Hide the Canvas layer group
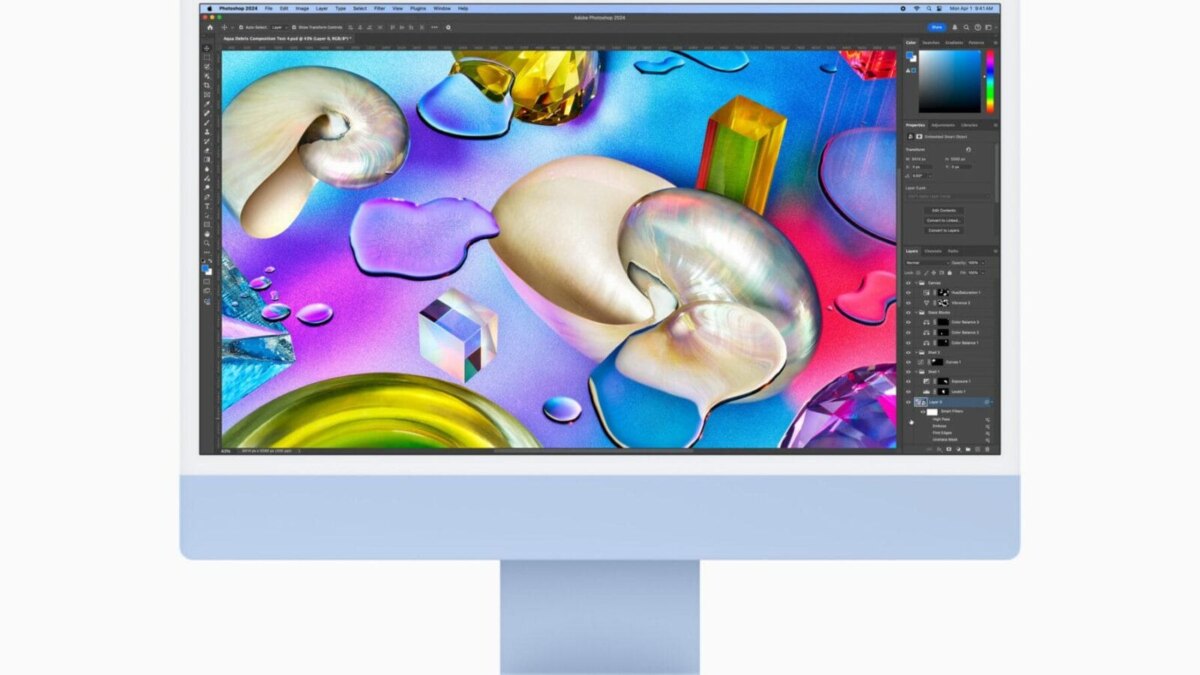Screen dimensions: 1200x675 click(x=906, y=281)
